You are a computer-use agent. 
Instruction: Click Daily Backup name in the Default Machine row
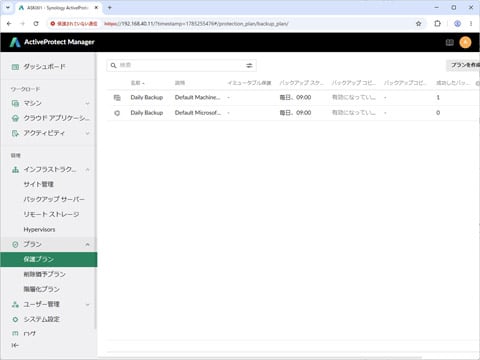coord(147,98)
